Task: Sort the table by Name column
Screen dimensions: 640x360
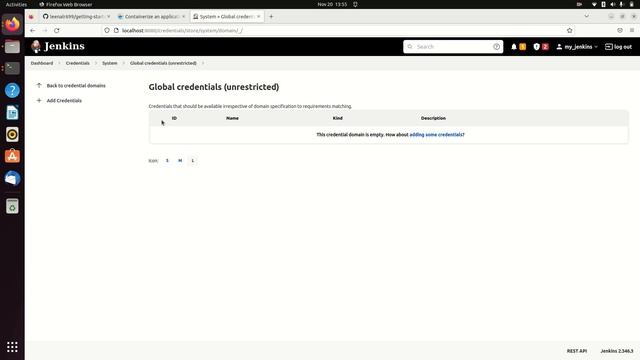Action: click(232, 118)
